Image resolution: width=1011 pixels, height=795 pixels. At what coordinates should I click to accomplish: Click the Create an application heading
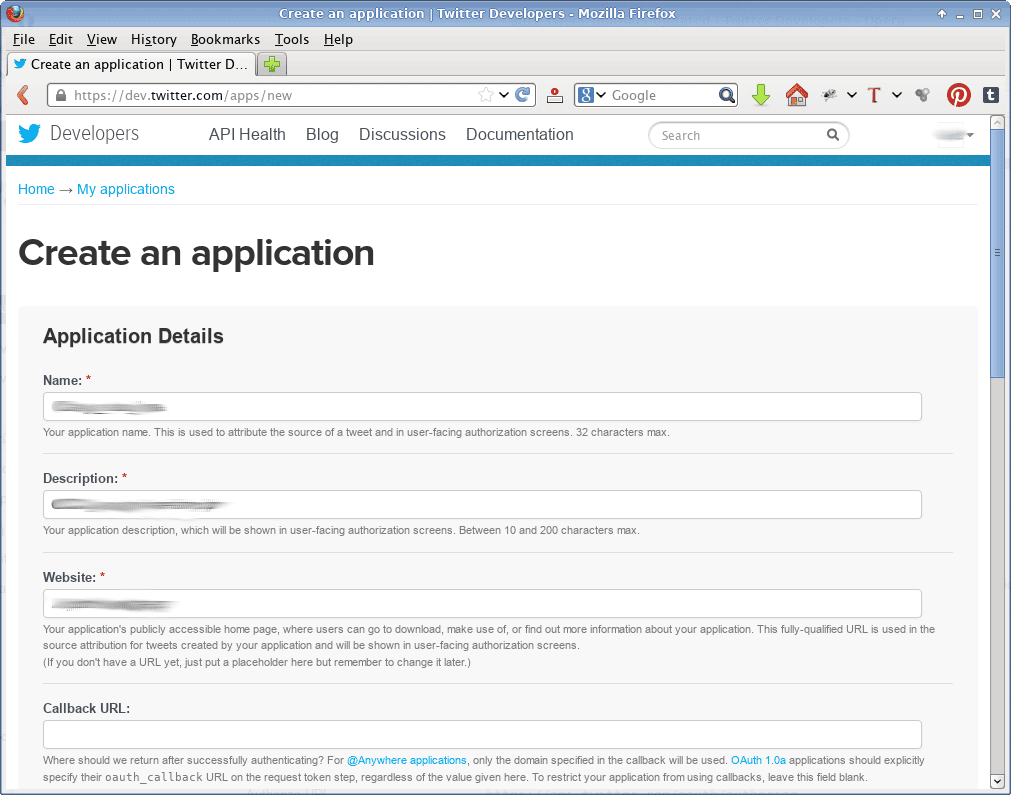(x=196, y=253)
